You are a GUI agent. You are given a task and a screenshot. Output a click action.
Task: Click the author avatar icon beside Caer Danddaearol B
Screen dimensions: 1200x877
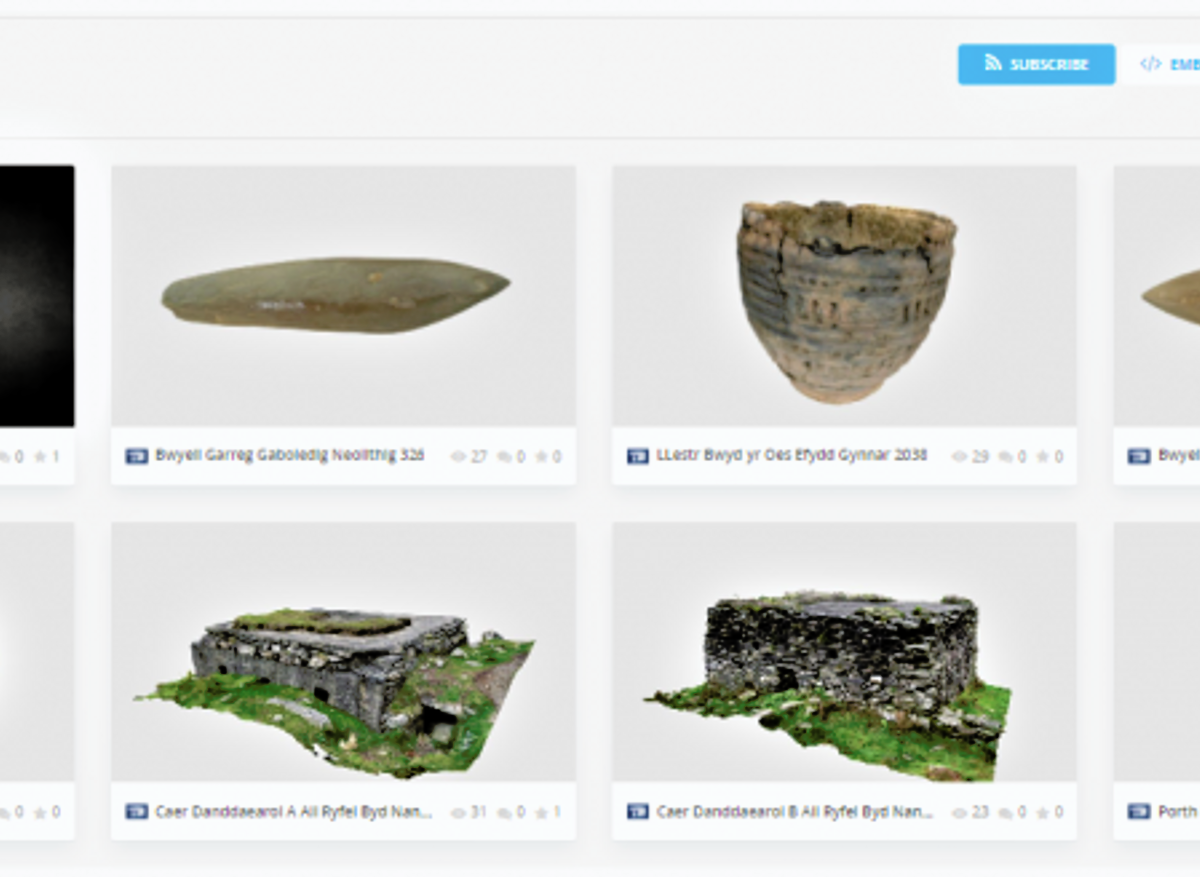pyautogui.click(x=638, y=812)
